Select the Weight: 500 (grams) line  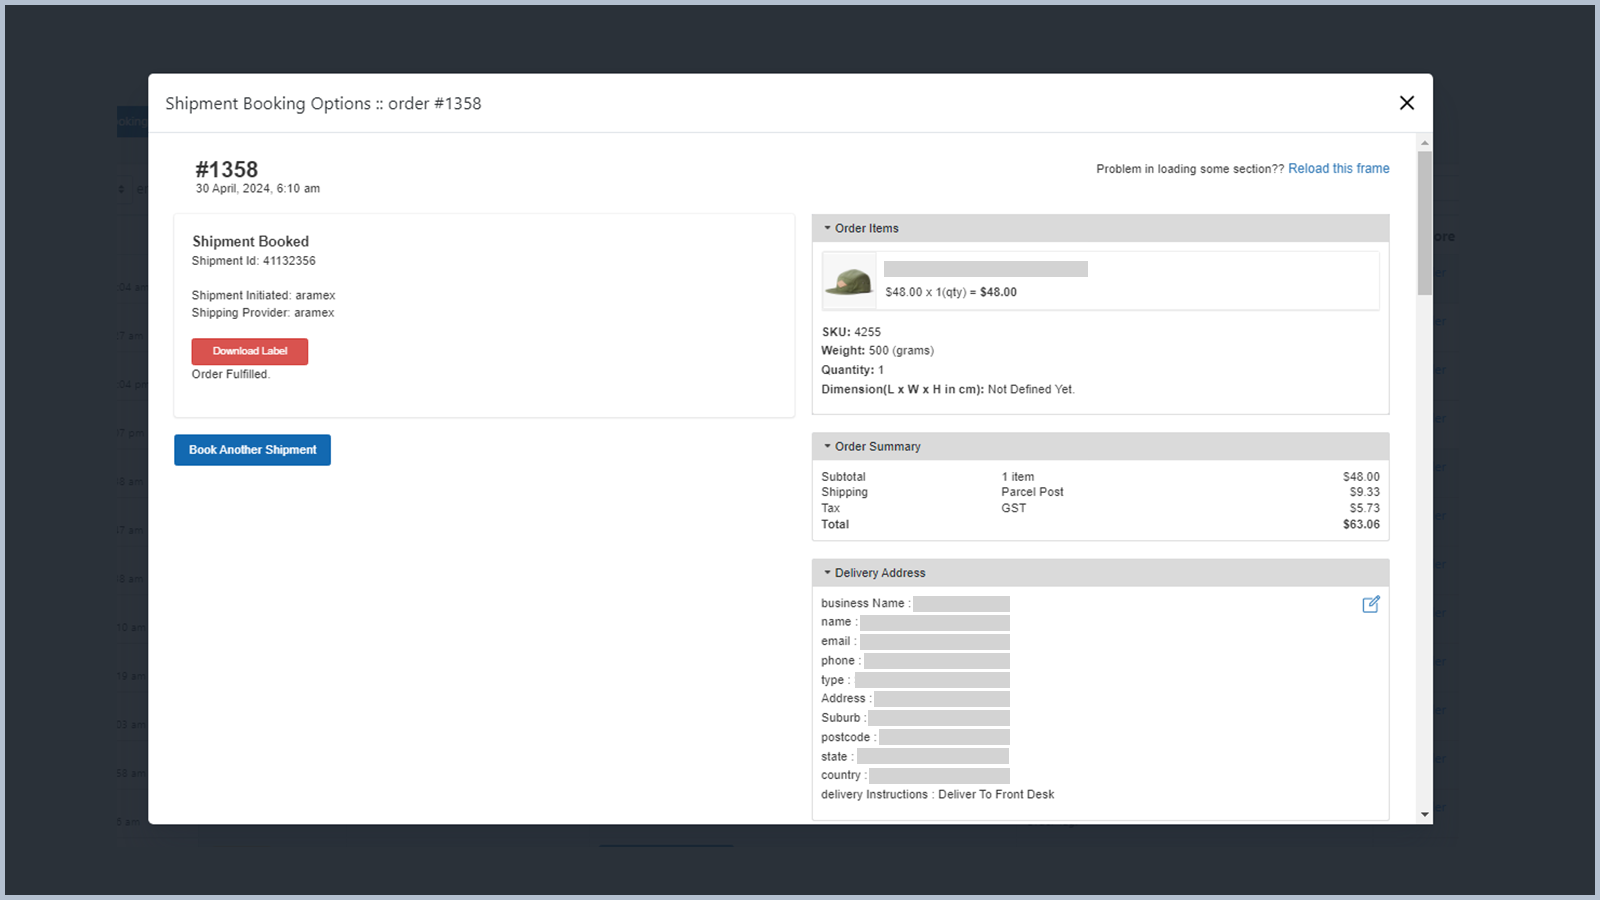[x=878, y=351]
